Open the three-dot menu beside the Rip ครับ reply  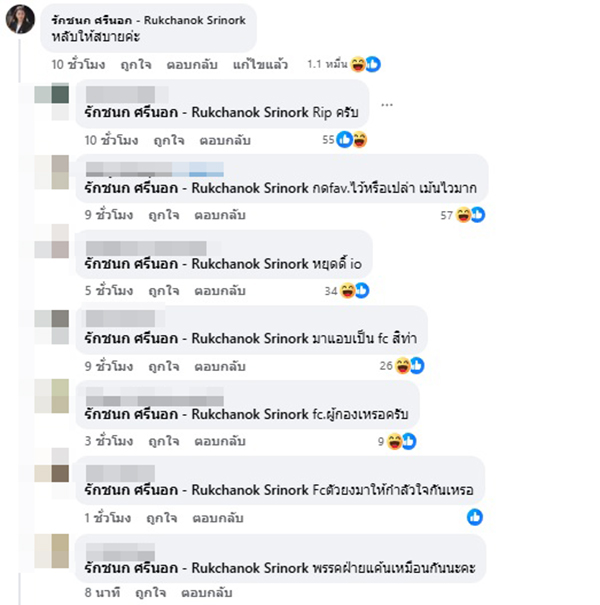point(387,105)
